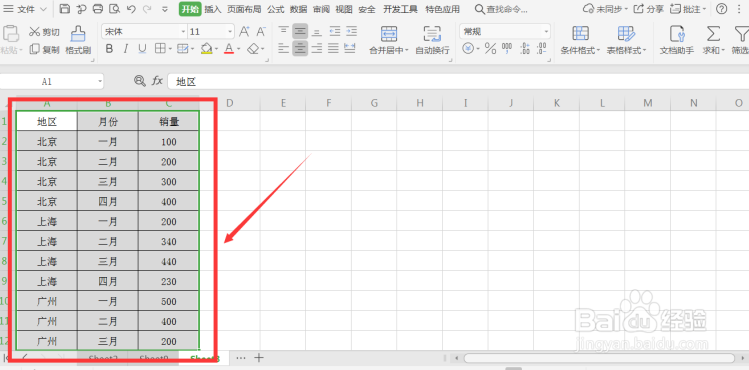Apply the yellow fill color
The width and height of the screenshot is (749, 370).
point(206,49)
